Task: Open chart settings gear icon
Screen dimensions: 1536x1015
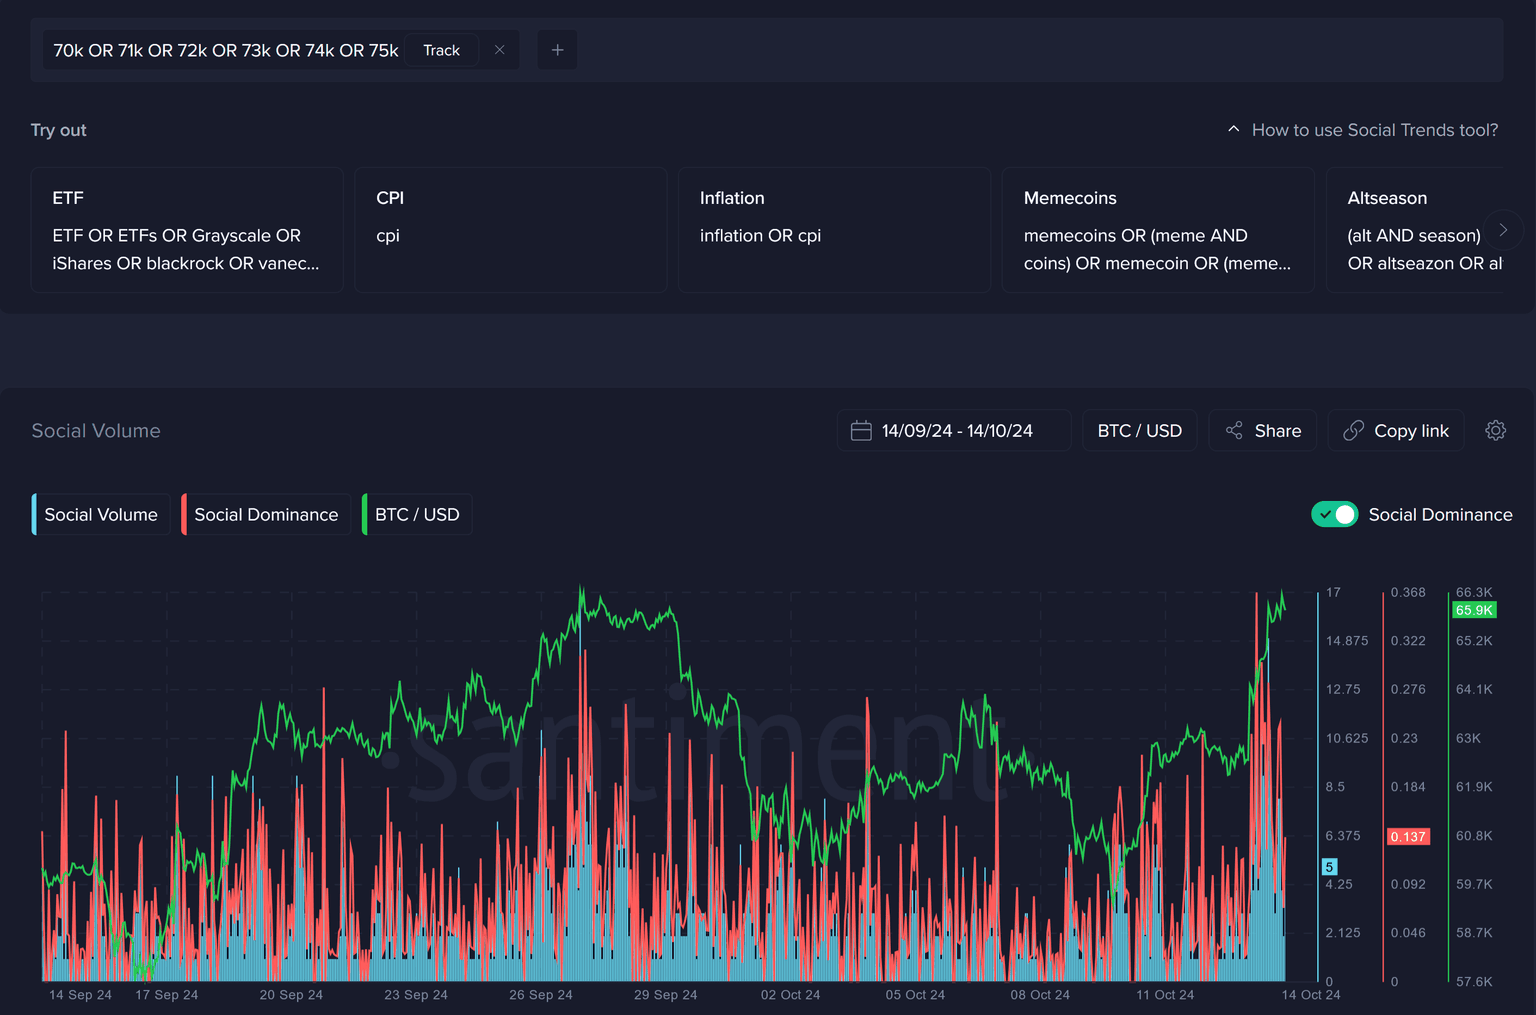Action: pyautogui.click(x=1495, y=430)
